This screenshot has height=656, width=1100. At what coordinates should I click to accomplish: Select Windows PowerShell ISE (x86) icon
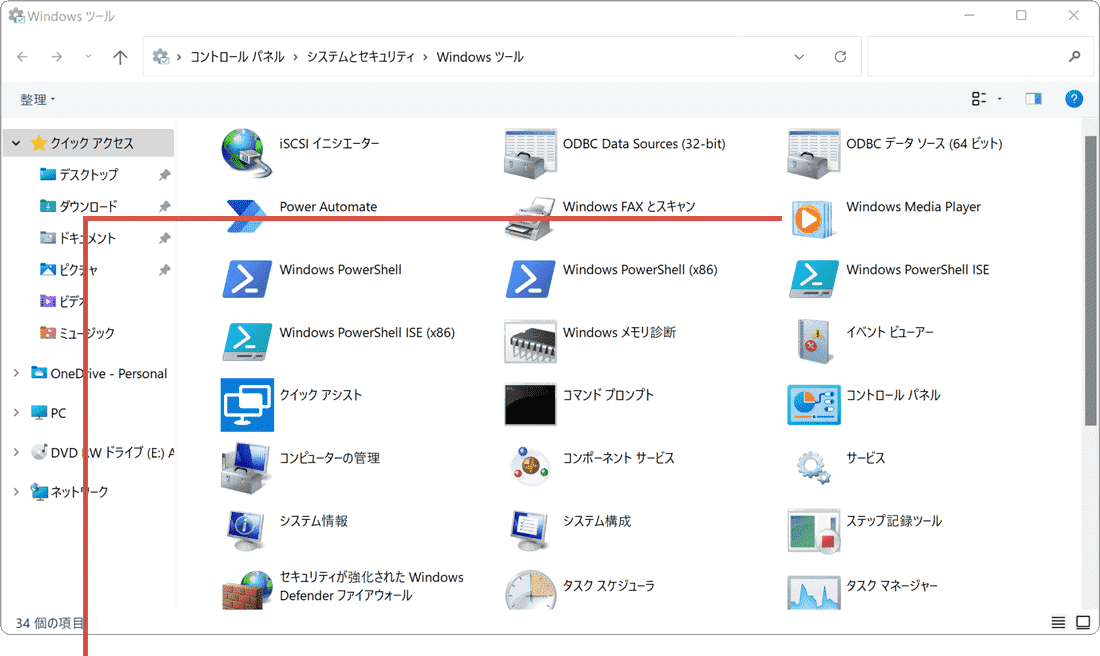[246, 342]
